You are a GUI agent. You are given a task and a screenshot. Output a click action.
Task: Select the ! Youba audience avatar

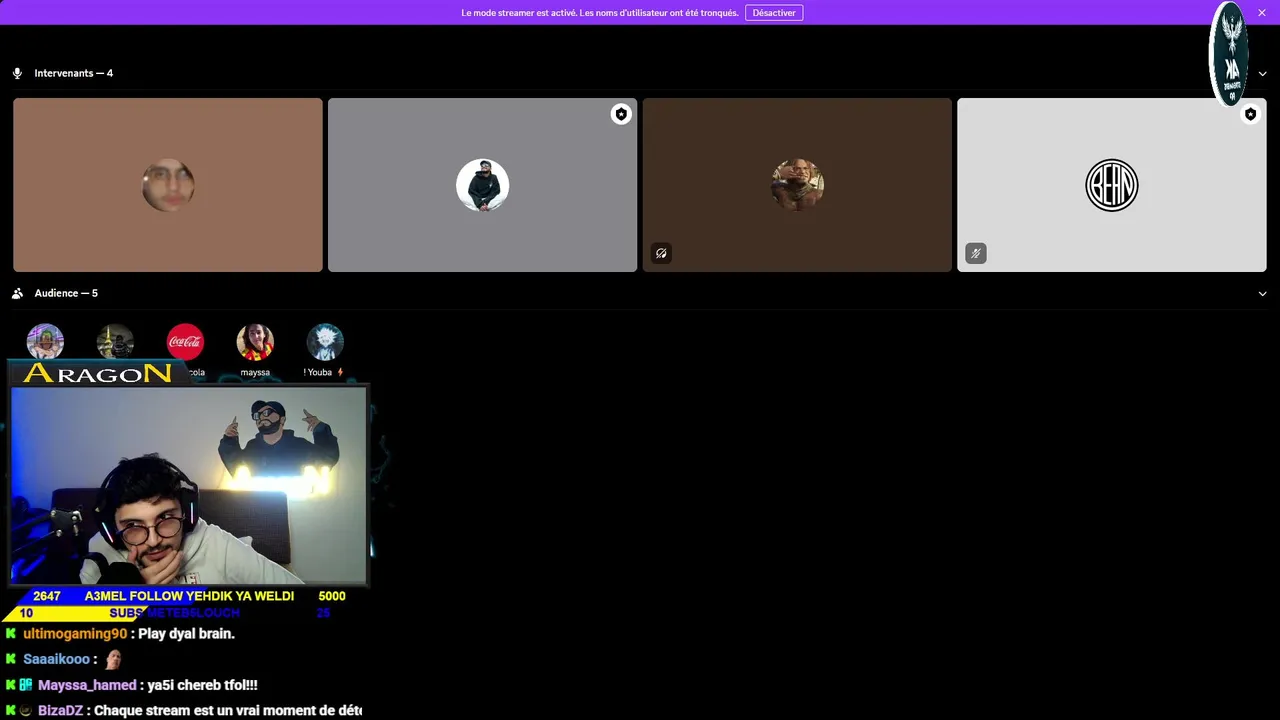325,342
